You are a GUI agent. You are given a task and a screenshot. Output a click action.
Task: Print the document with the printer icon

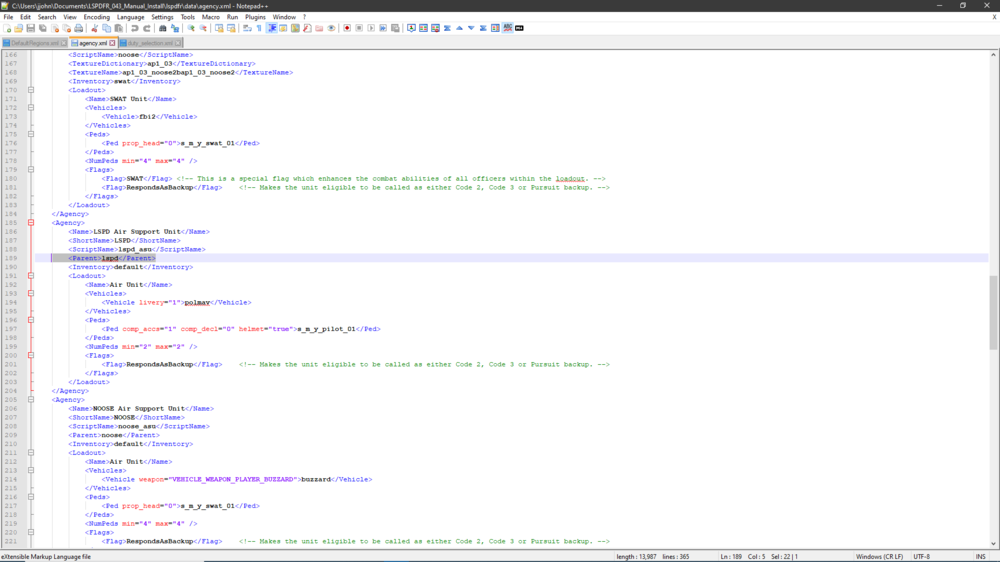click(78, 28)
